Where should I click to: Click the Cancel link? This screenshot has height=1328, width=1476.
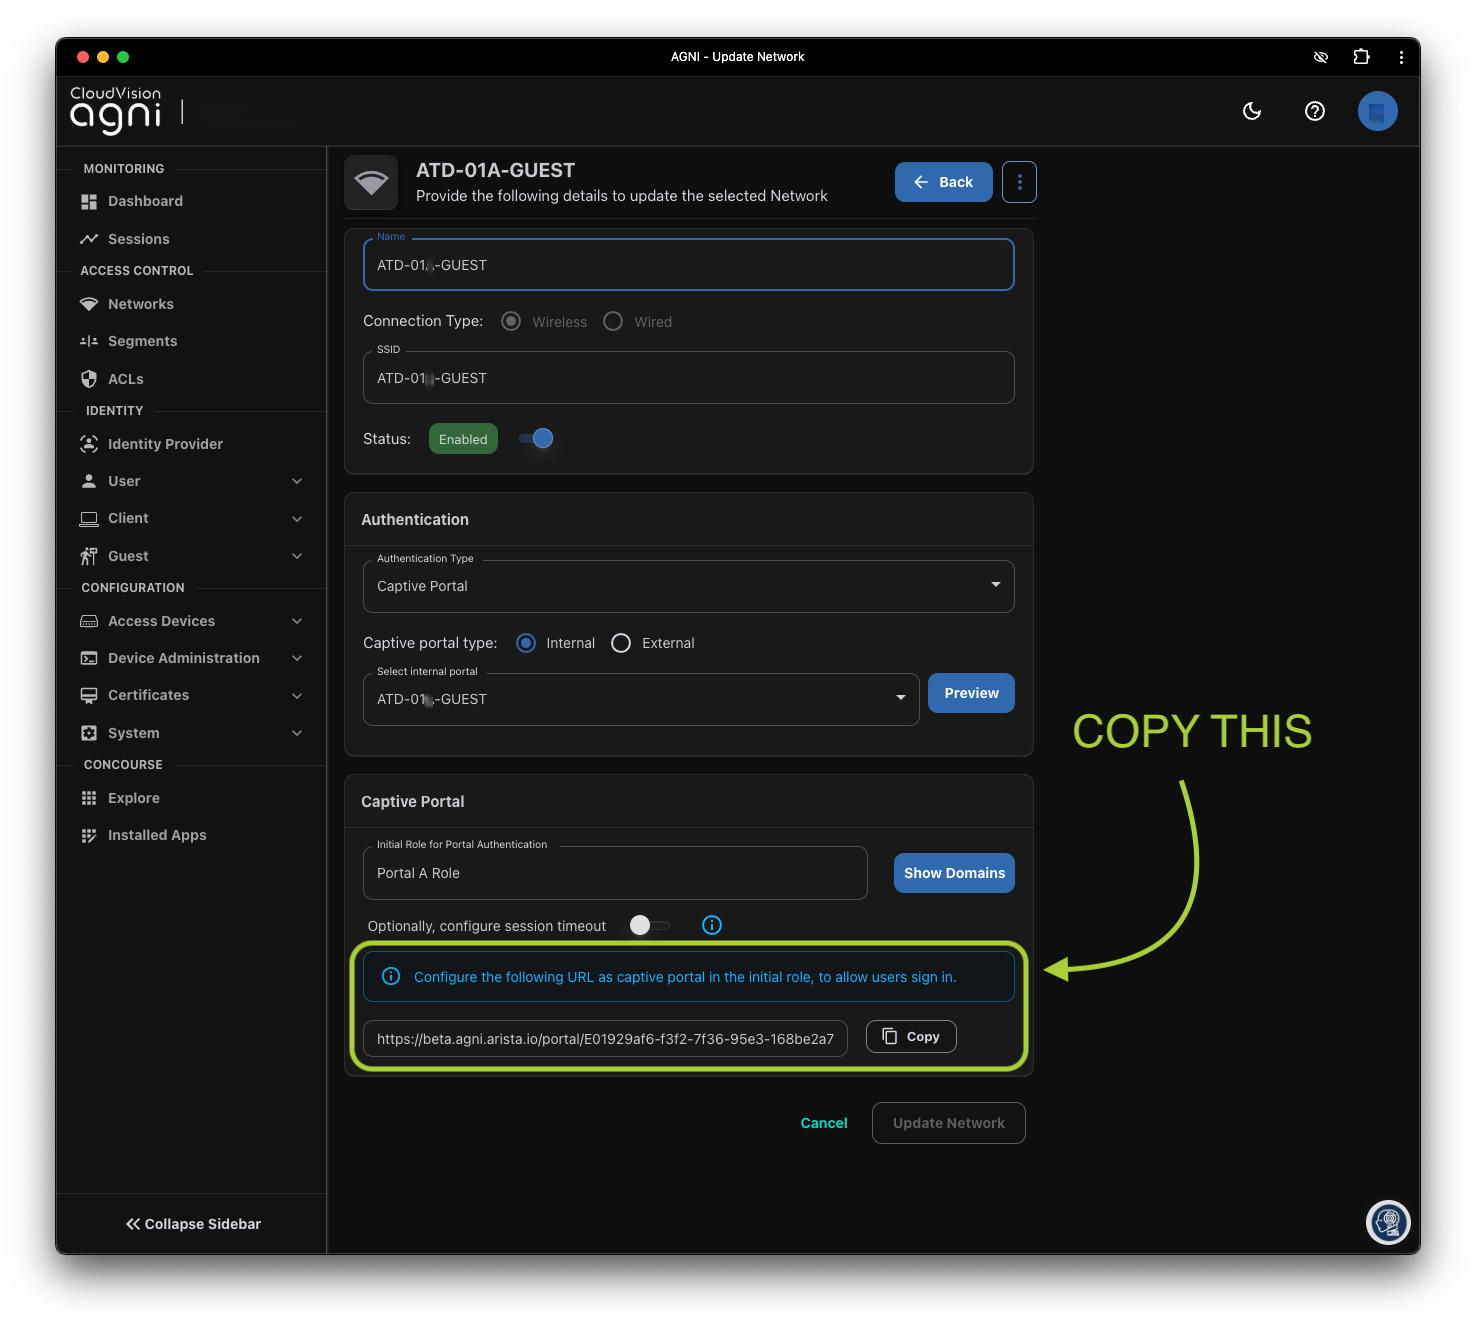824,1123
